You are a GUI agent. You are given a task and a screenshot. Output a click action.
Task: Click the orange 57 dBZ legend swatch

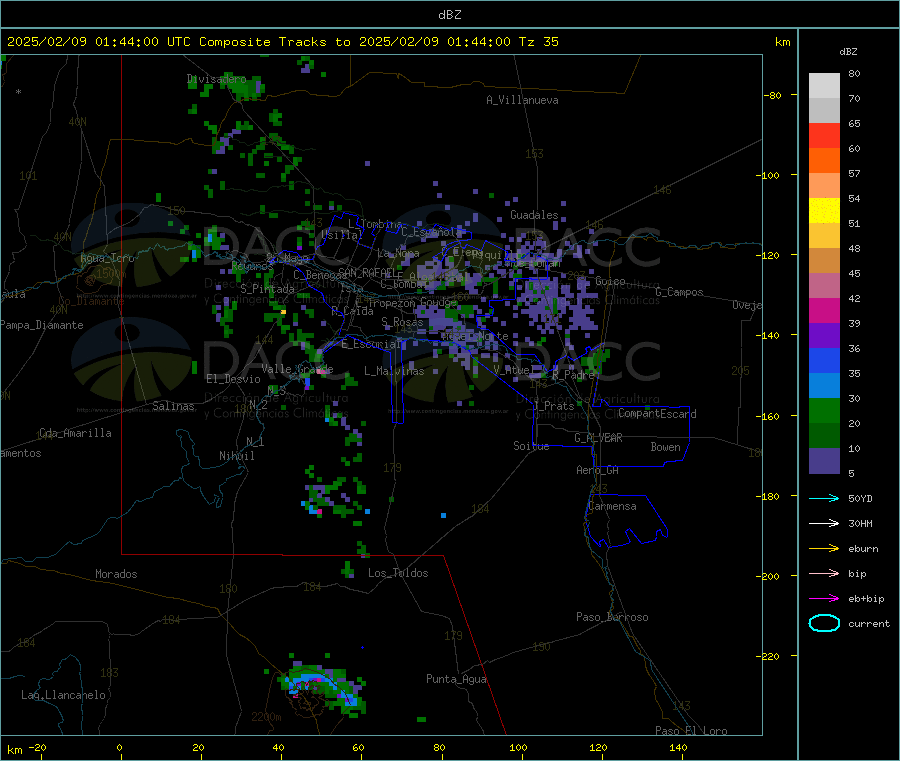tap(824, 161)
